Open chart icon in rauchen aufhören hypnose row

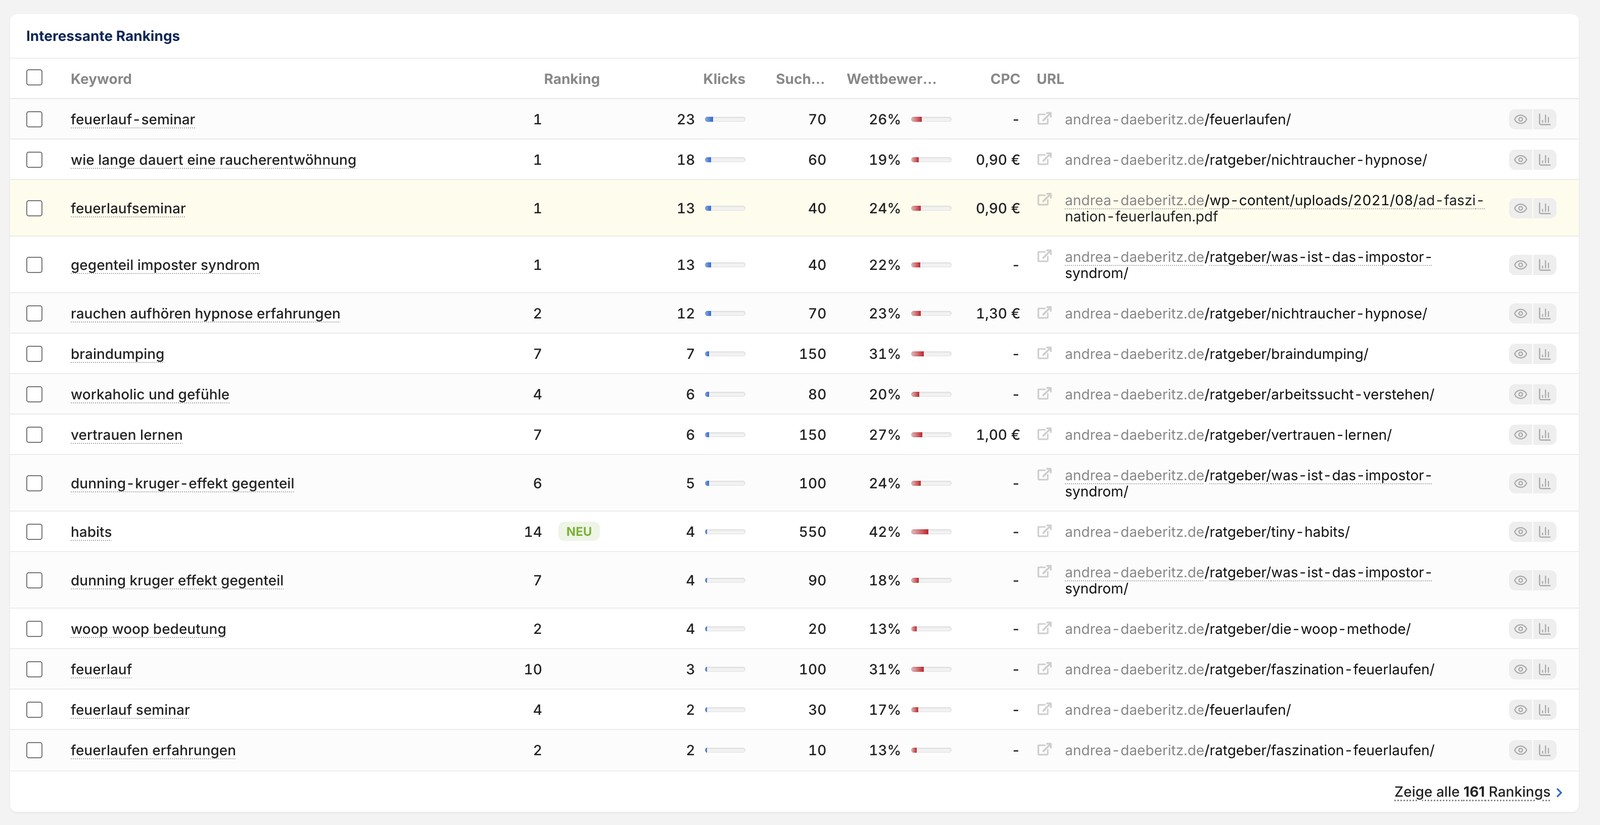coord(1545,313)
